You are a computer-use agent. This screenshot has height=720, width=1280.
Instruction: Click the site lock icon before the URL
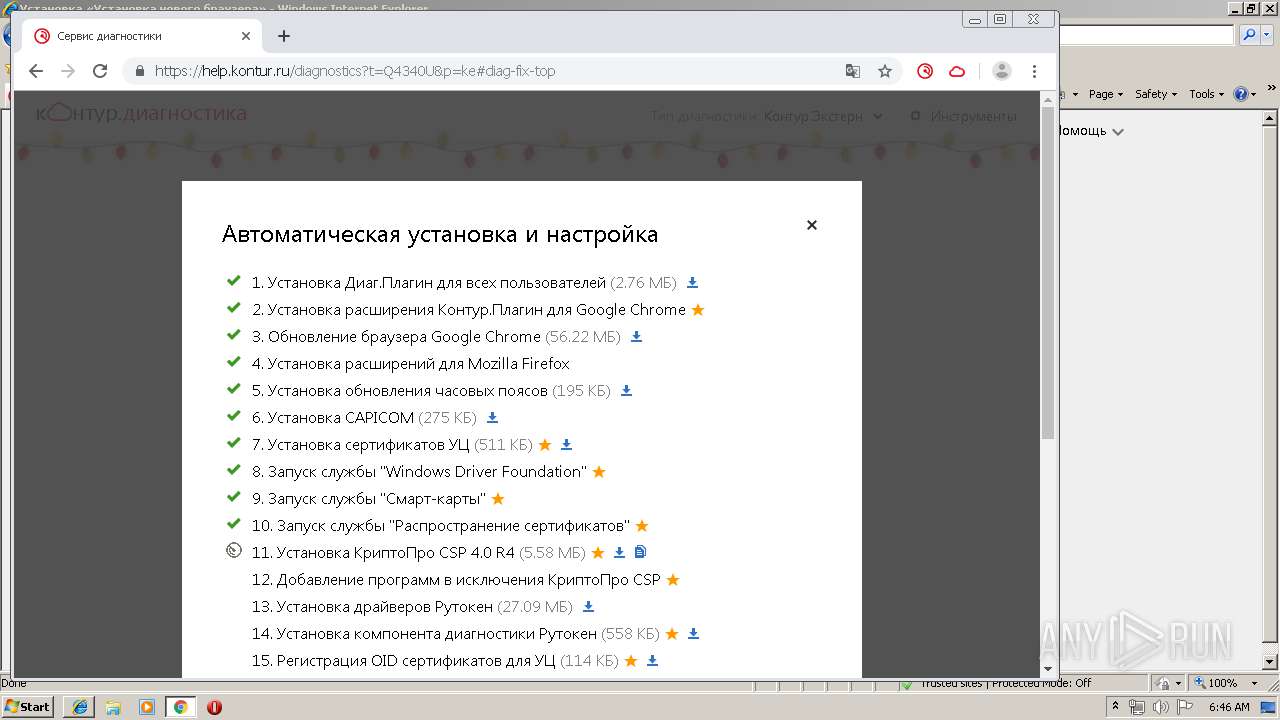click(x=139, y=71)
